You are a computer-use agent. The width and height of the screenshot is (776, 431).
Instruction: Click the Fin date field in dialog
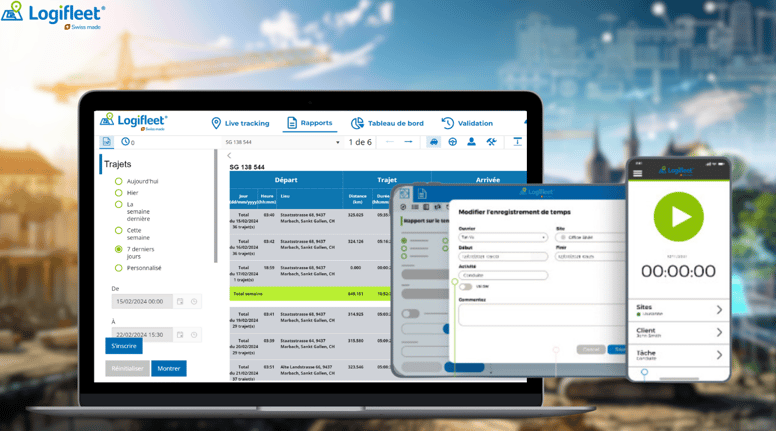pos(590,256)
